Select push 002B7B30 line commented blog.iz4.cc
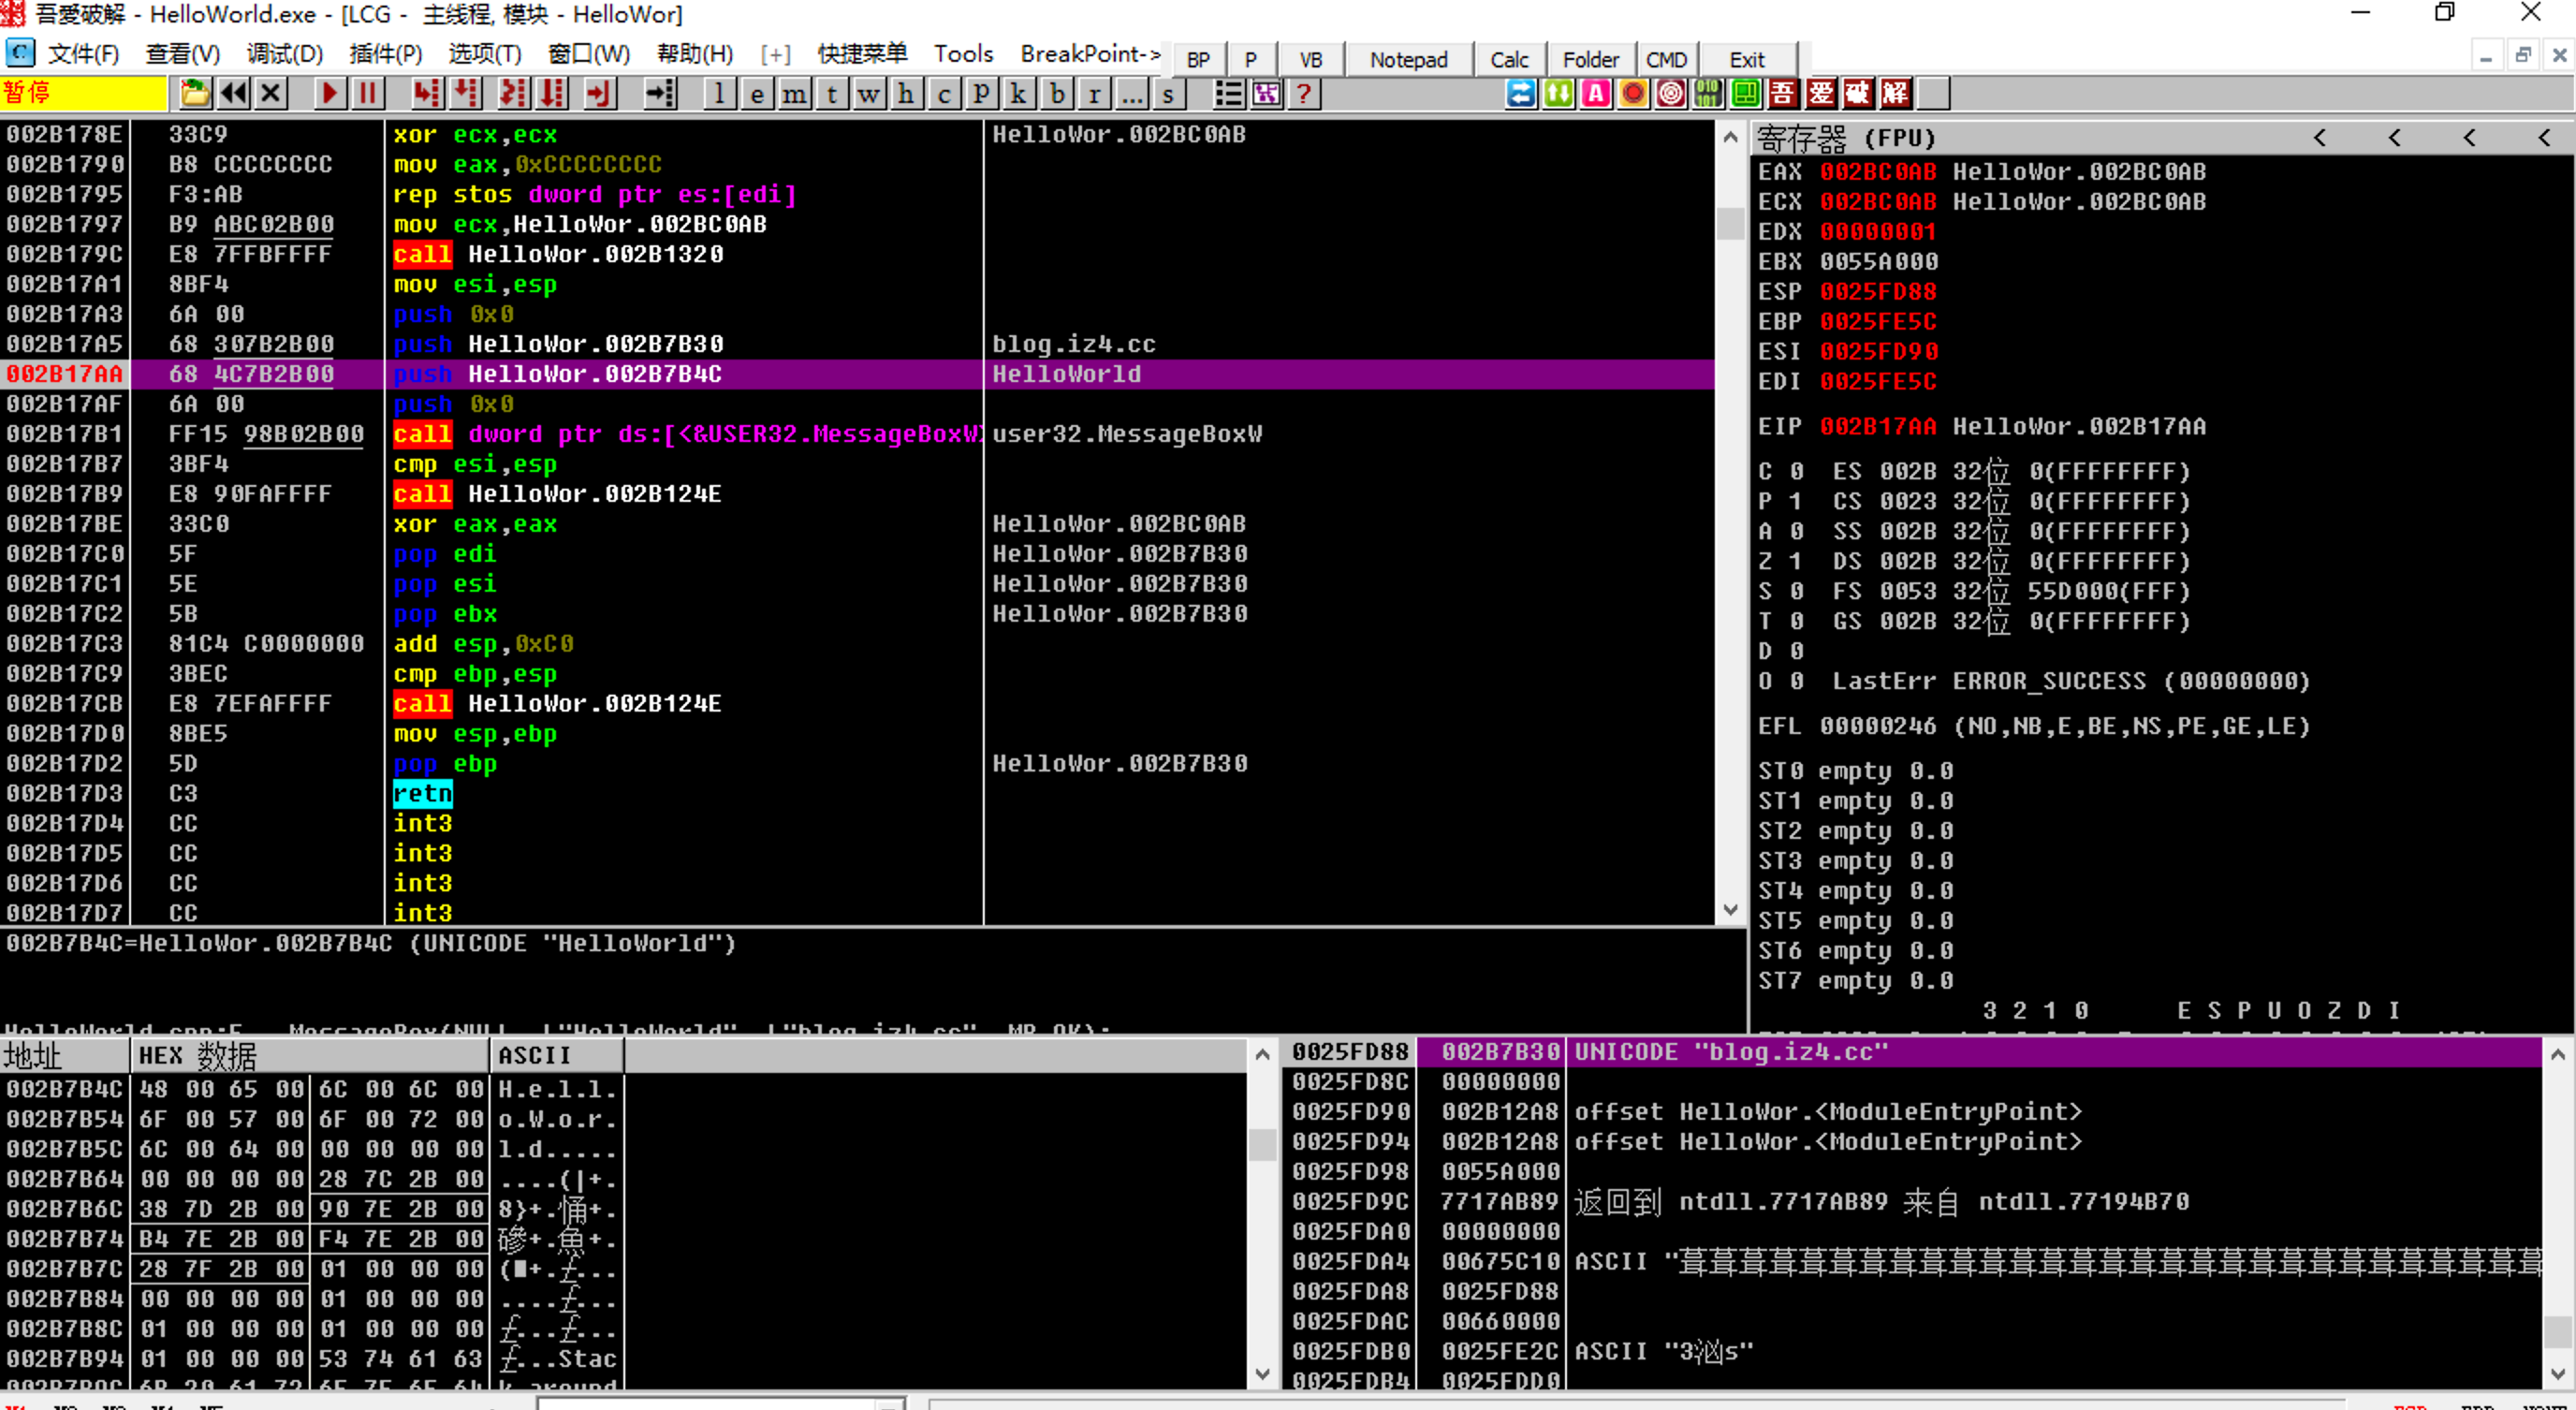 pyautogui.click(x=858, y=344)
